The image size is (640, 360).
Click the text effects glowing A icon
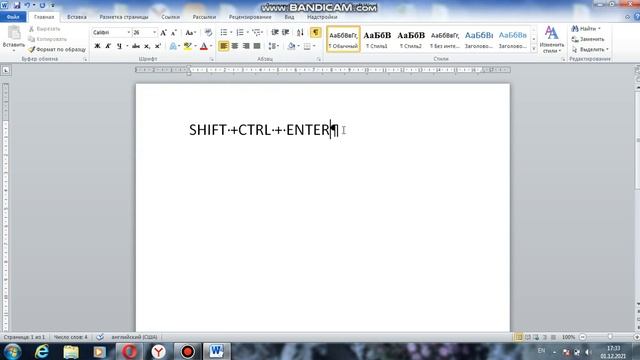coord(173,46)
